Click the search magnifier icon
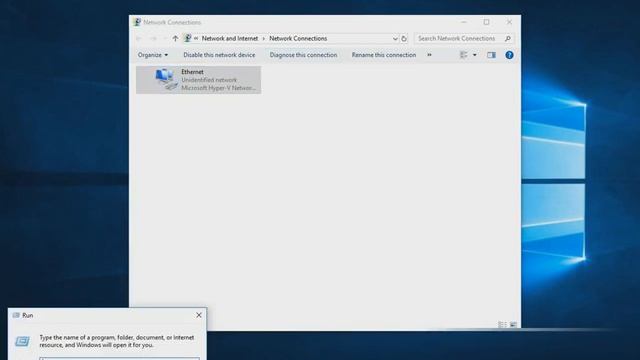 point(508,38)
